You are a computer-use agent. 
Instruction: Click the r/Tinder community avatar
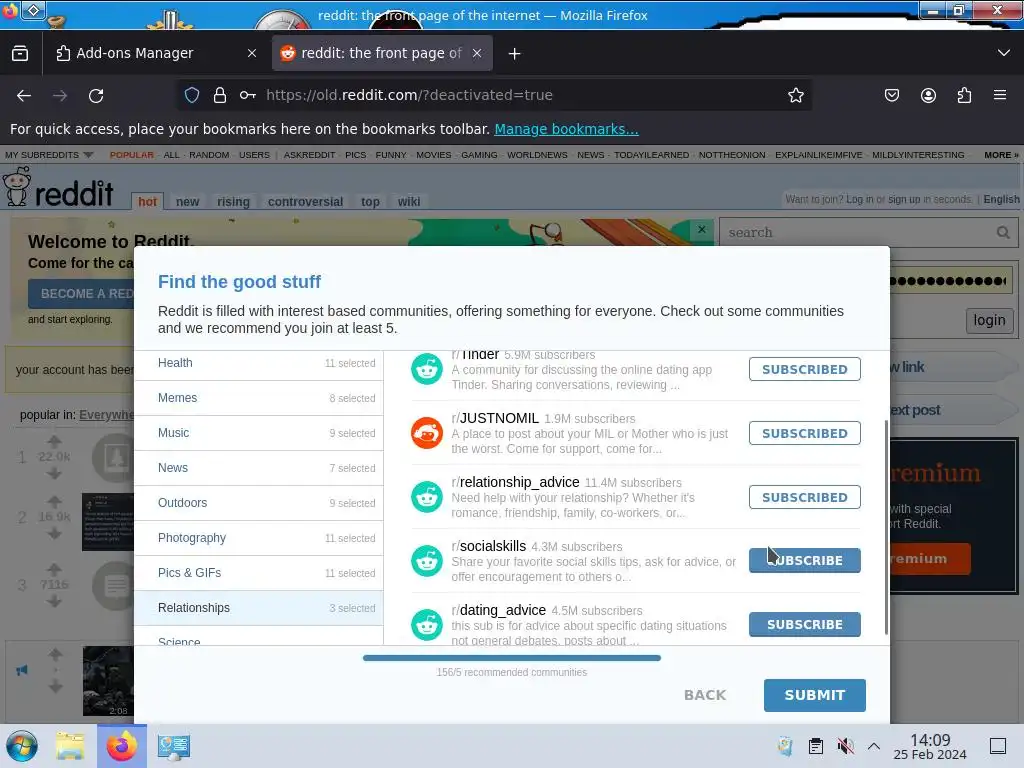pyautogui.click(x=426, y=370)
